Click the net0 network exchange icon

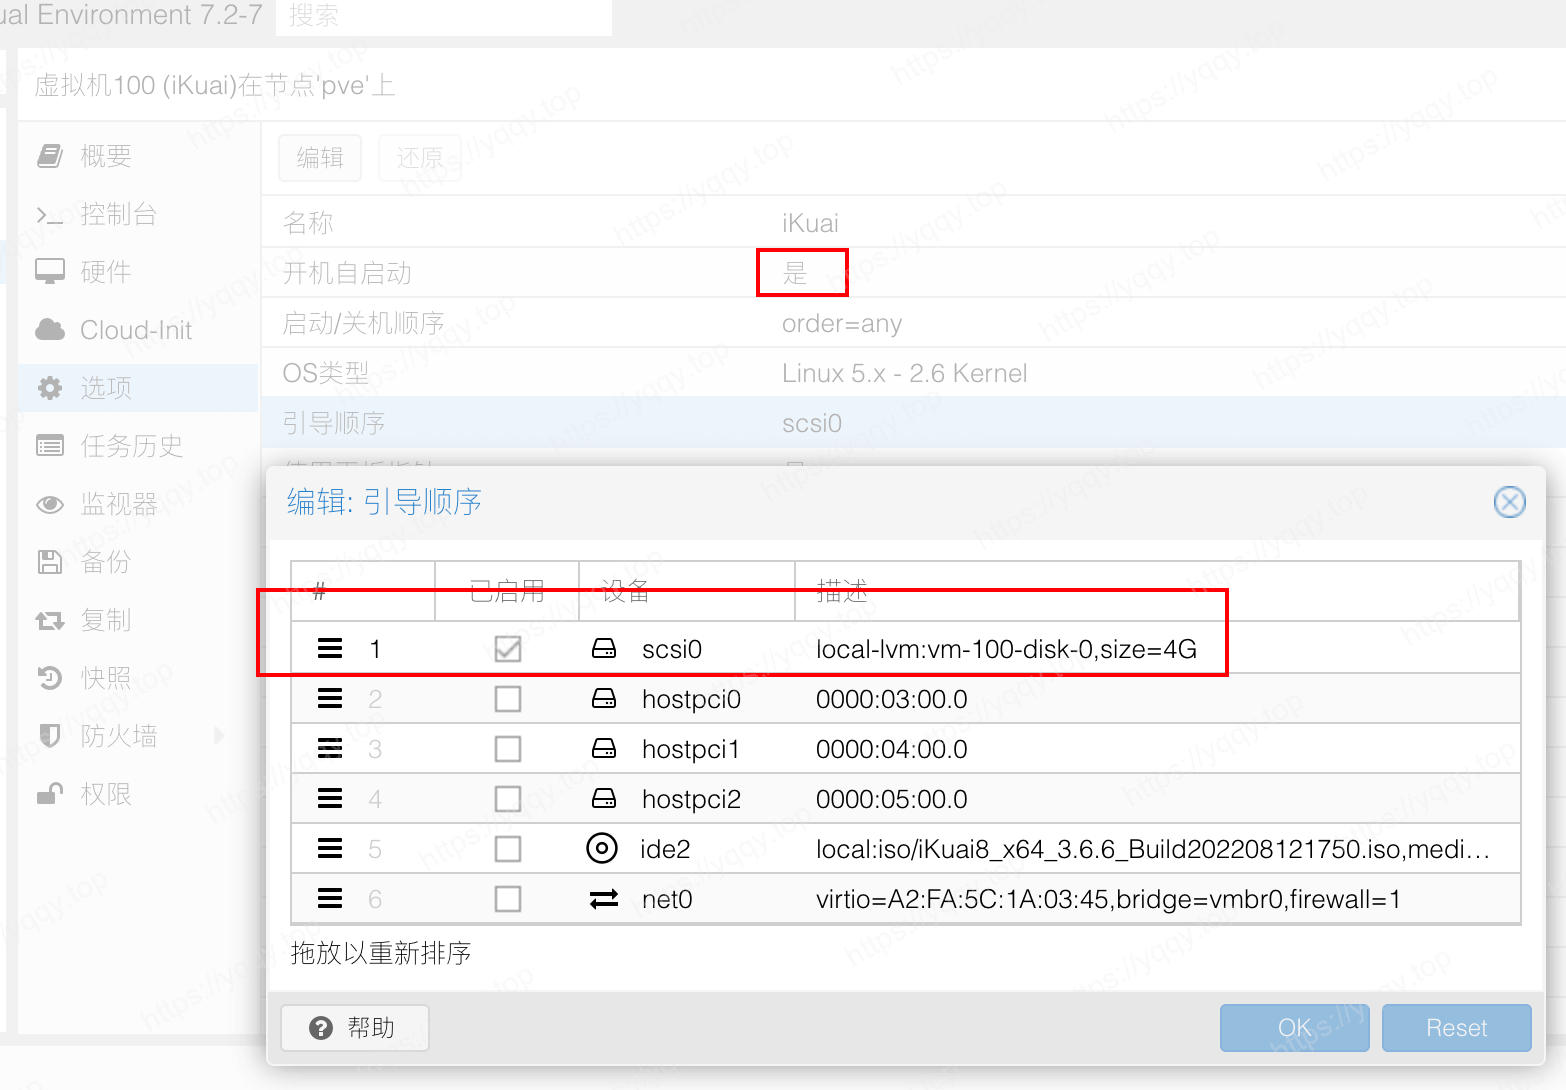tap(604, 899)
